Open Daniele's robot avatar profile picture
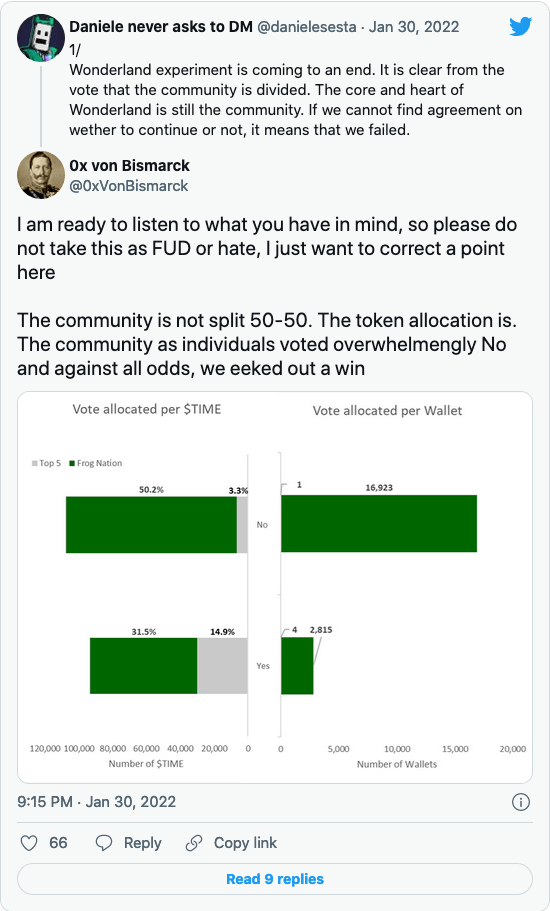Viewport: 550px width, 911px height. (x=41, y=38)
